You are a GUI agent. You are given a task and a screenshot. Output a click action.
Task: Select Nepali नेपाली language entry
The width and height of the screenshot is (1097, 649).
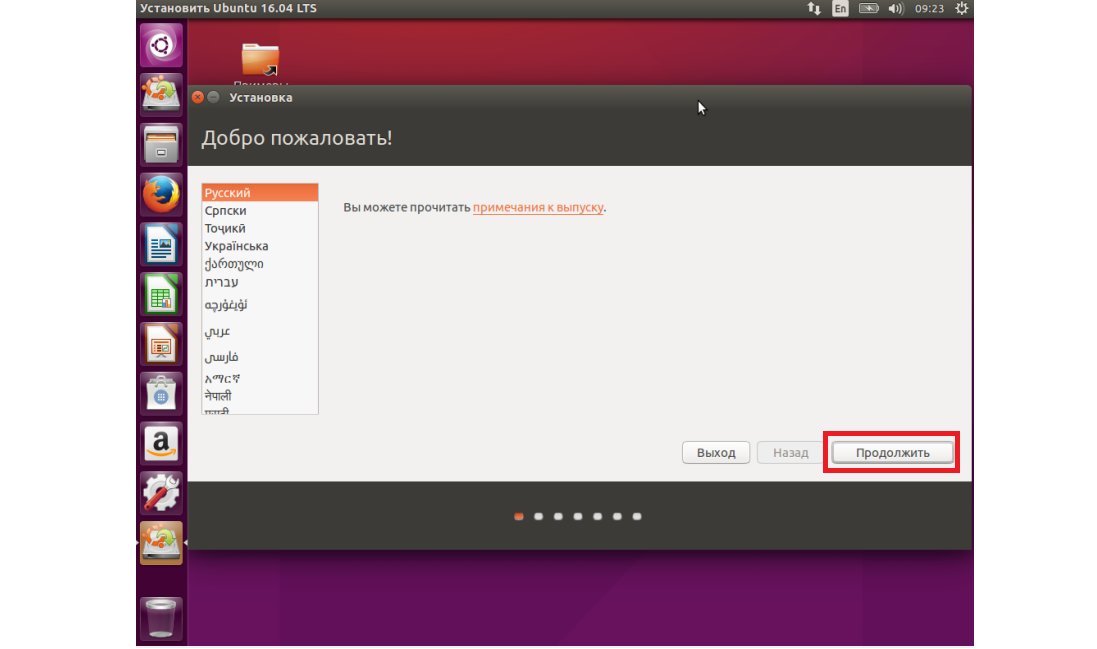pos(260,396)
